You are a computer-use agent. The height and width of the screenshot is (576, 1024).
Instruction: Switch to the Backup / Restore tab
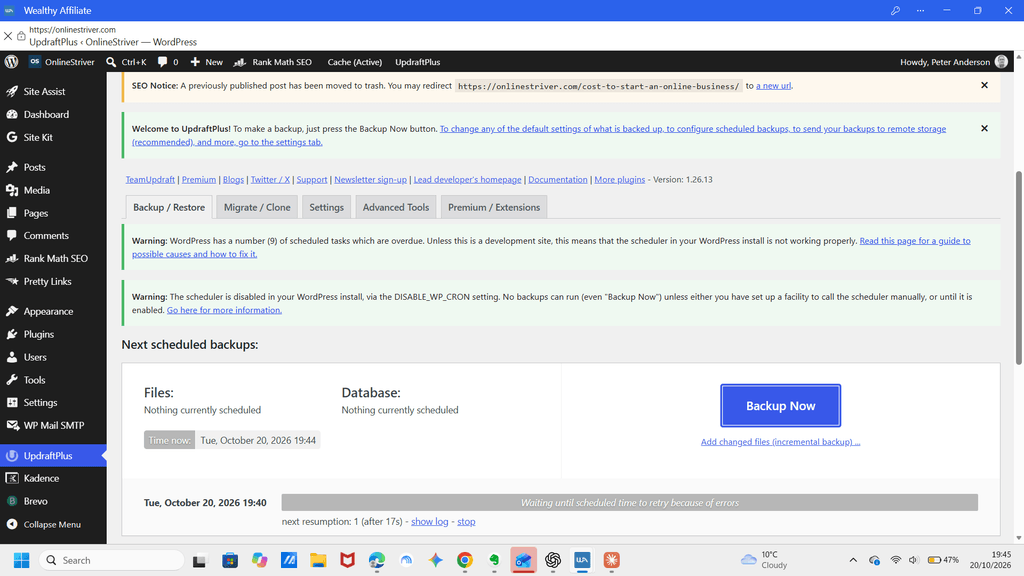pos(168,207)
